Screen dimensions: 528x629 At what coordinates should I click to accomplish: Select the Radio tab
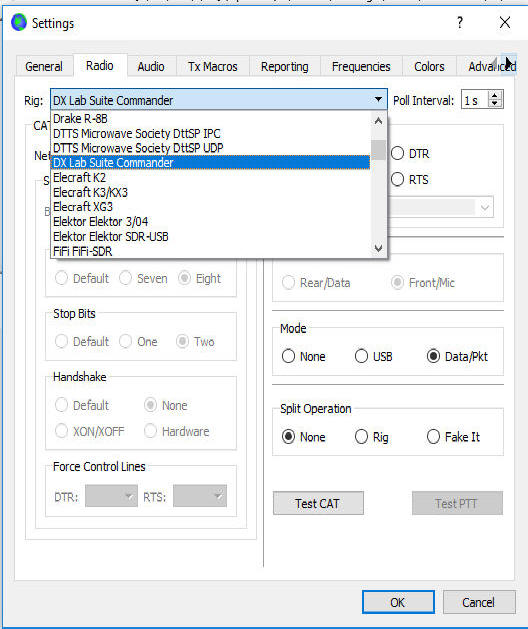[x=100, y=65]
